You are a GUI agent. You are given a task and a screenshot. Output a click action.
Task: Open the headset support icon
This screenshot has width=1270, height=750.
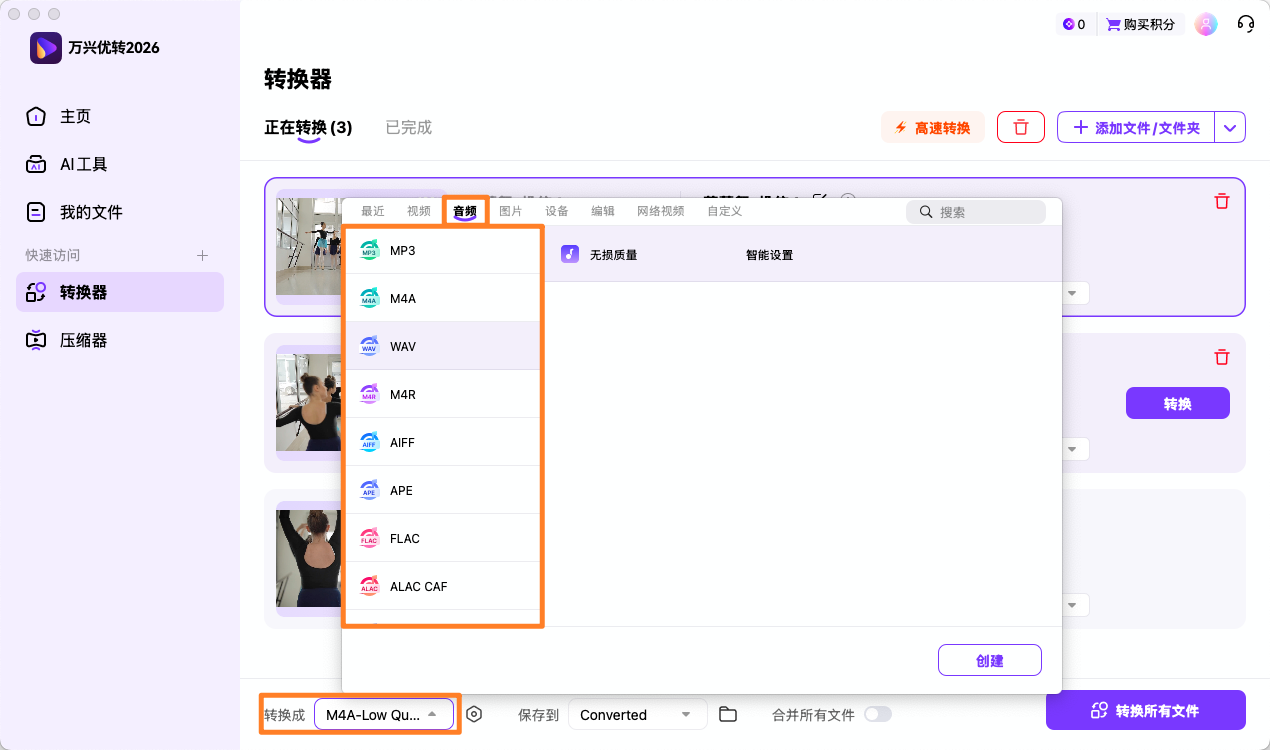coord(1245,23)
